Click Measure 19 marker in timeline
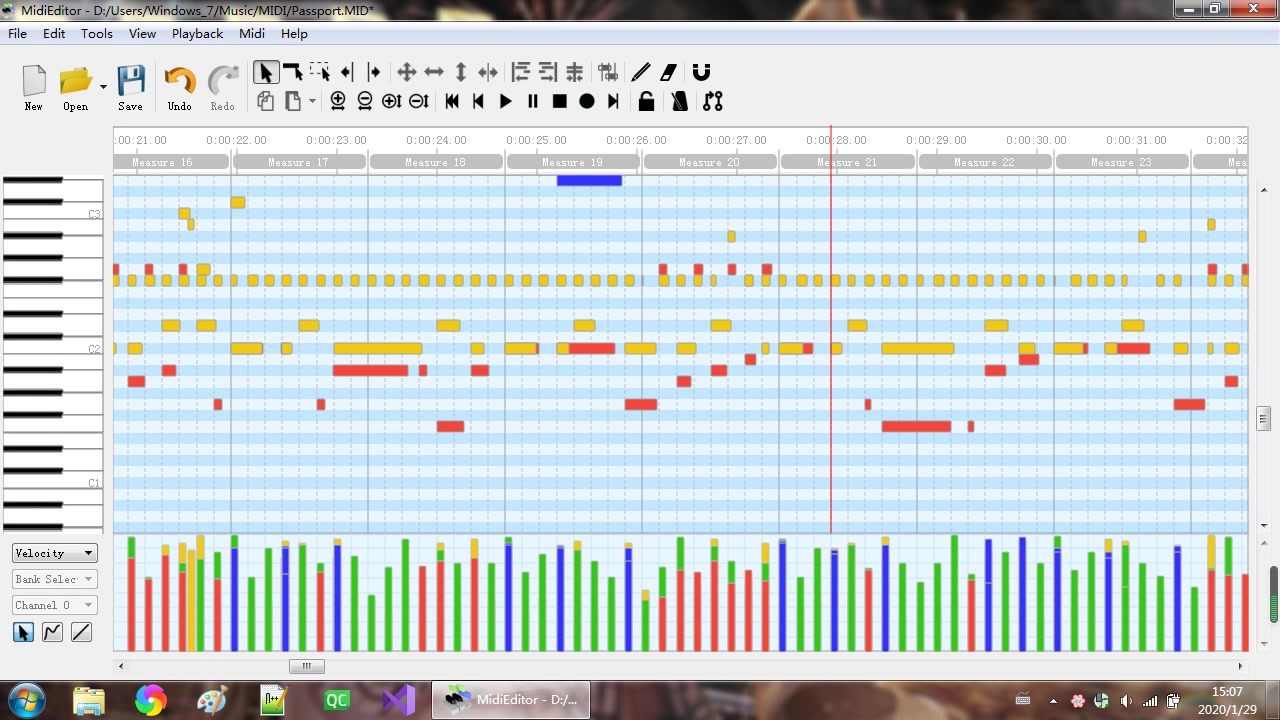 pos(573,162)
